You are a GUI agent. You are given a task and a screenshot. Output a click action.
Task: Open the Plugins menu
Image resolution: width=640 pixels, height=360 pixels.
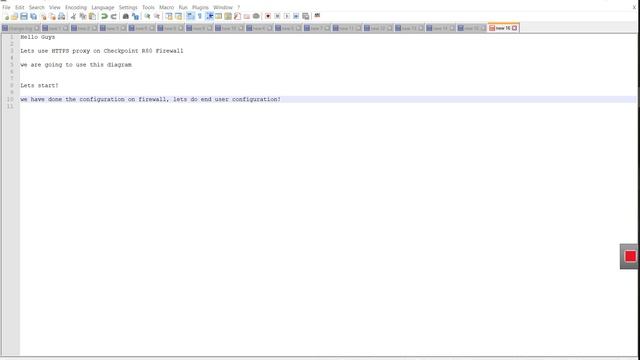[200, 7]
